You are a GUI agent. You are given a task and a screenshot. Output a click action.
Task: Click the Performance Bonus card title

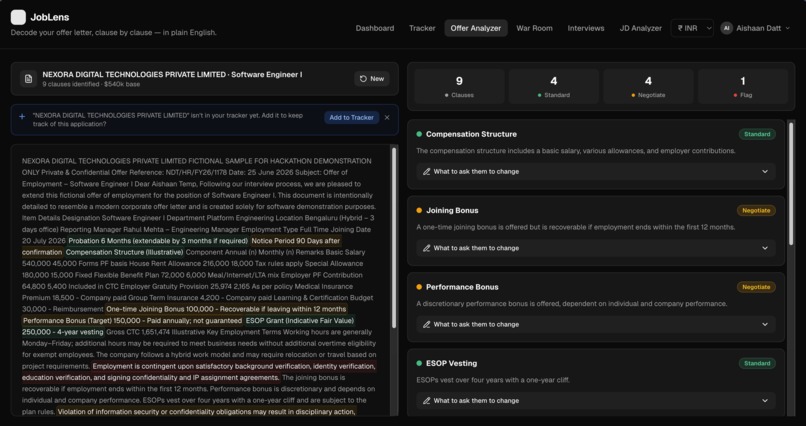pos(462,287)
